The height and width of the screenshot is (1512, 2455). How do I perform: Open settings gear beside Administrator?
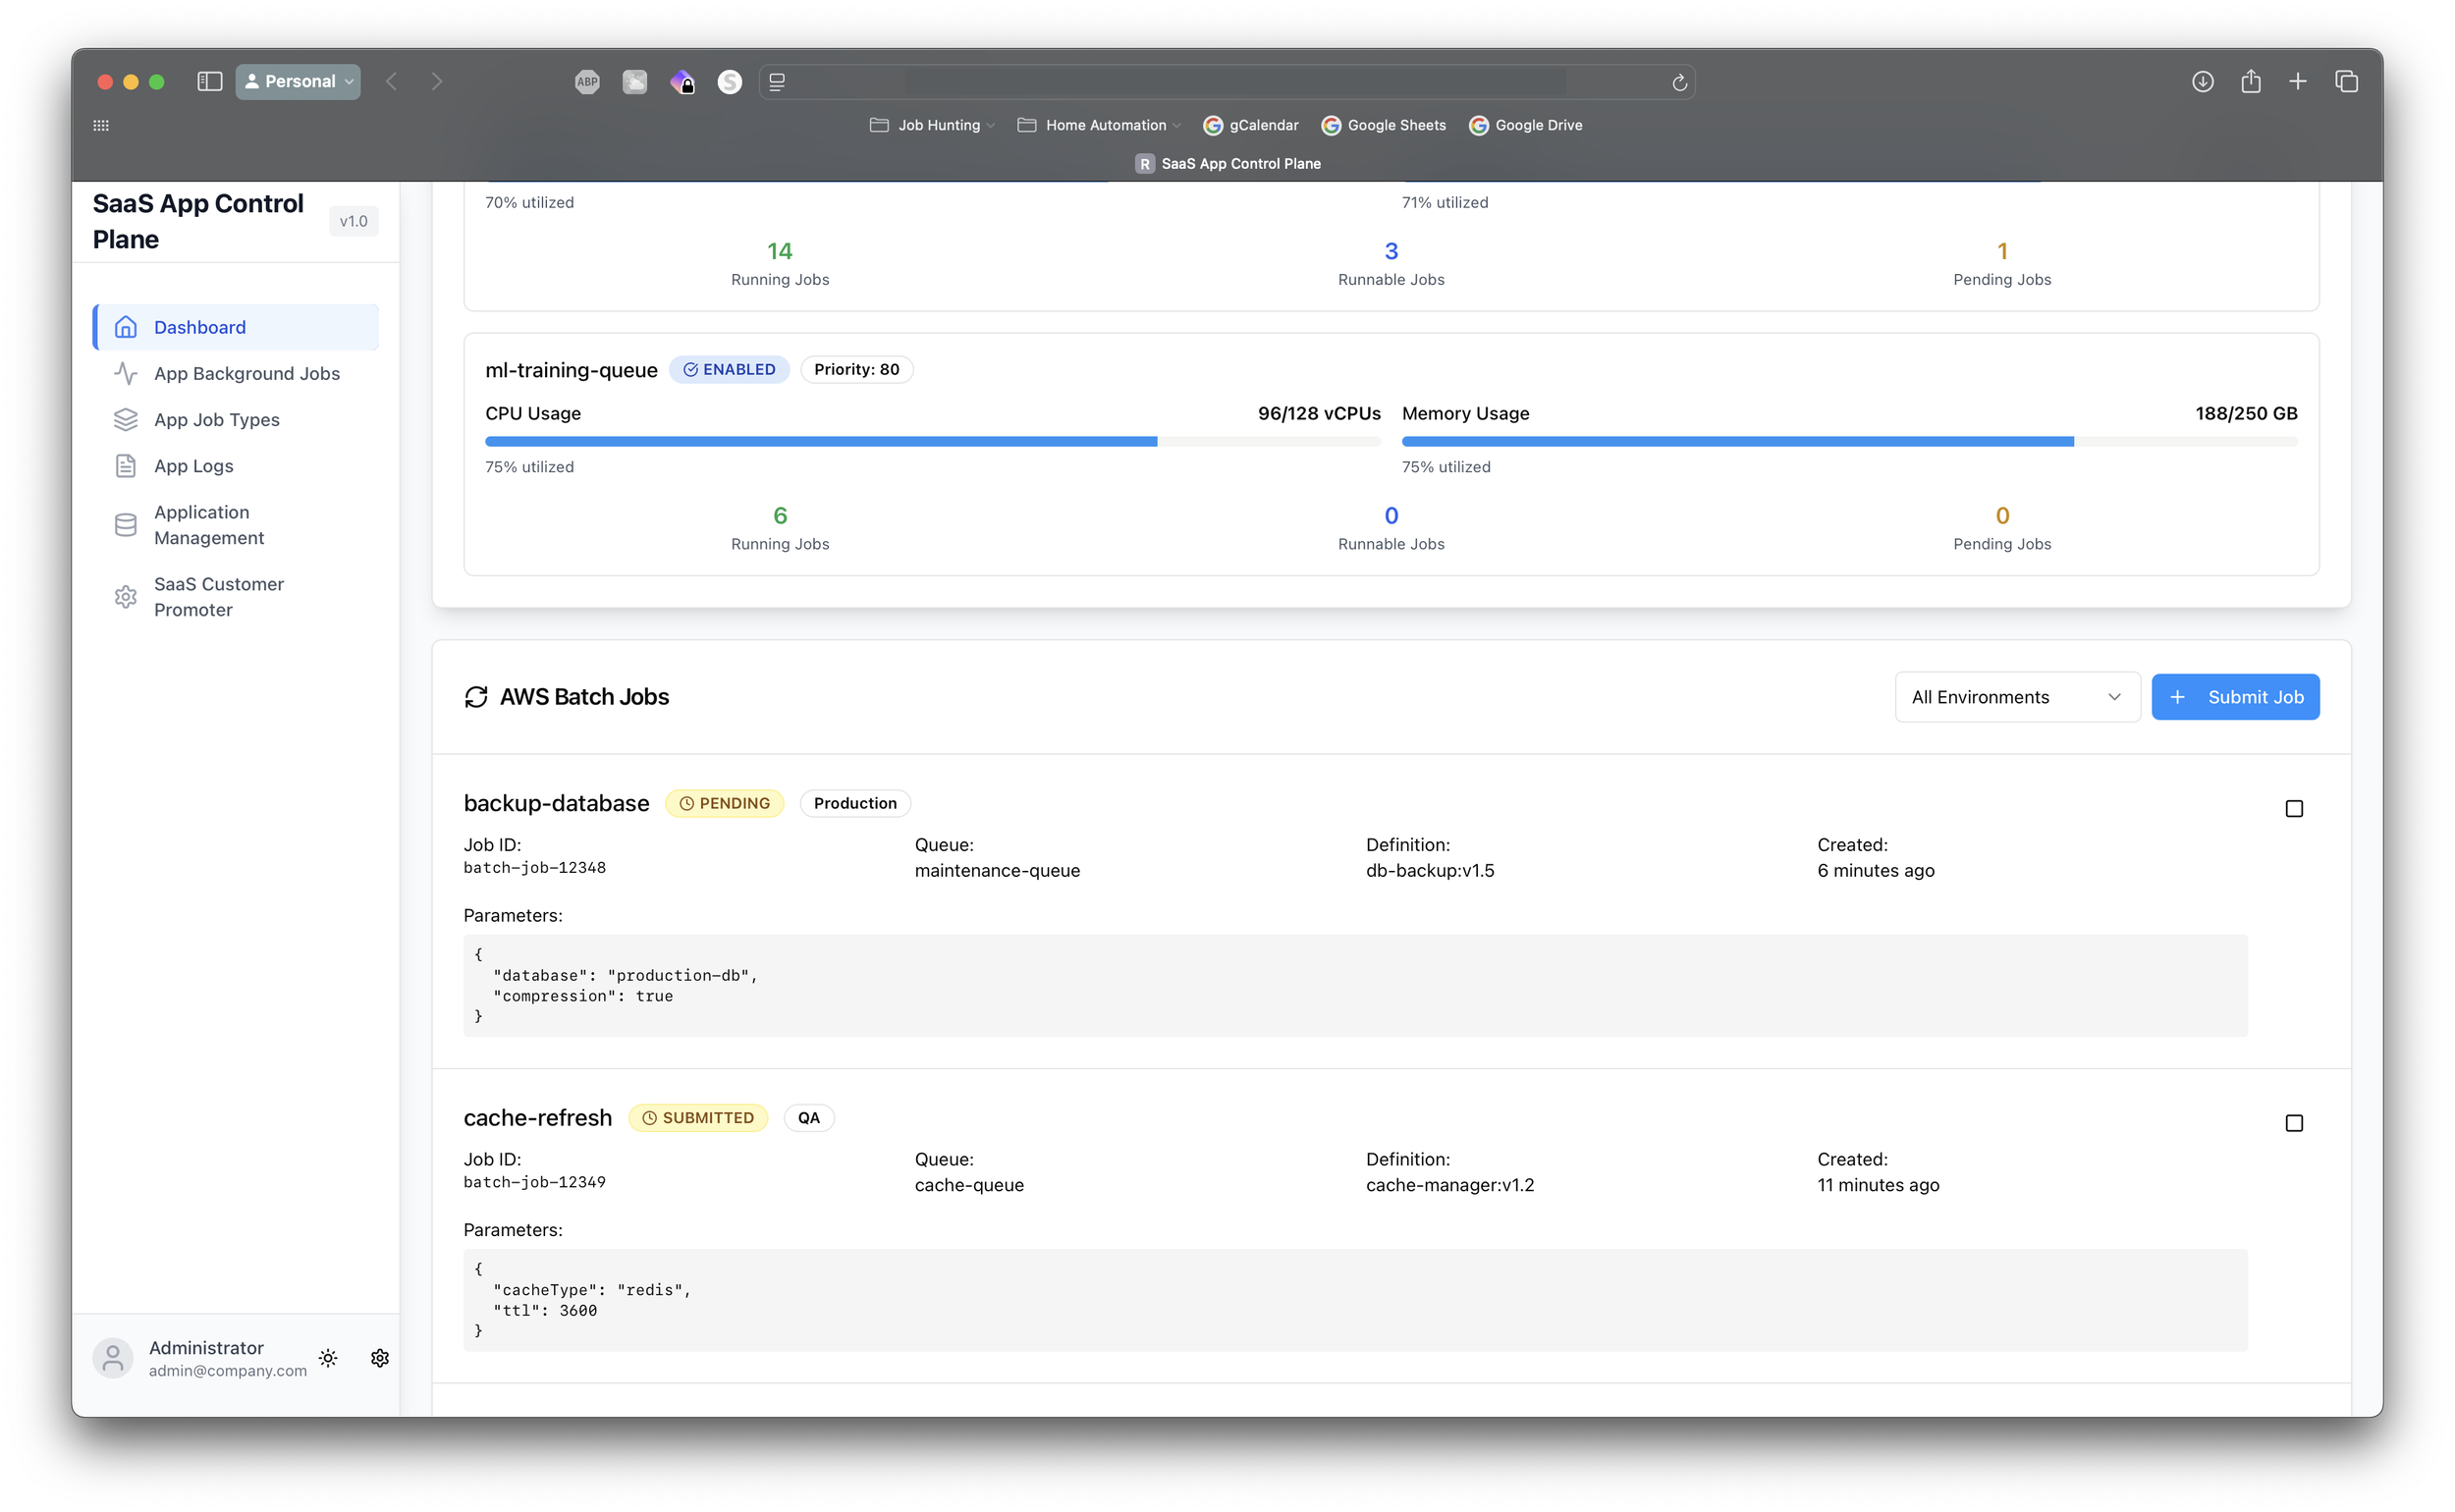[x=380, y=1358]
